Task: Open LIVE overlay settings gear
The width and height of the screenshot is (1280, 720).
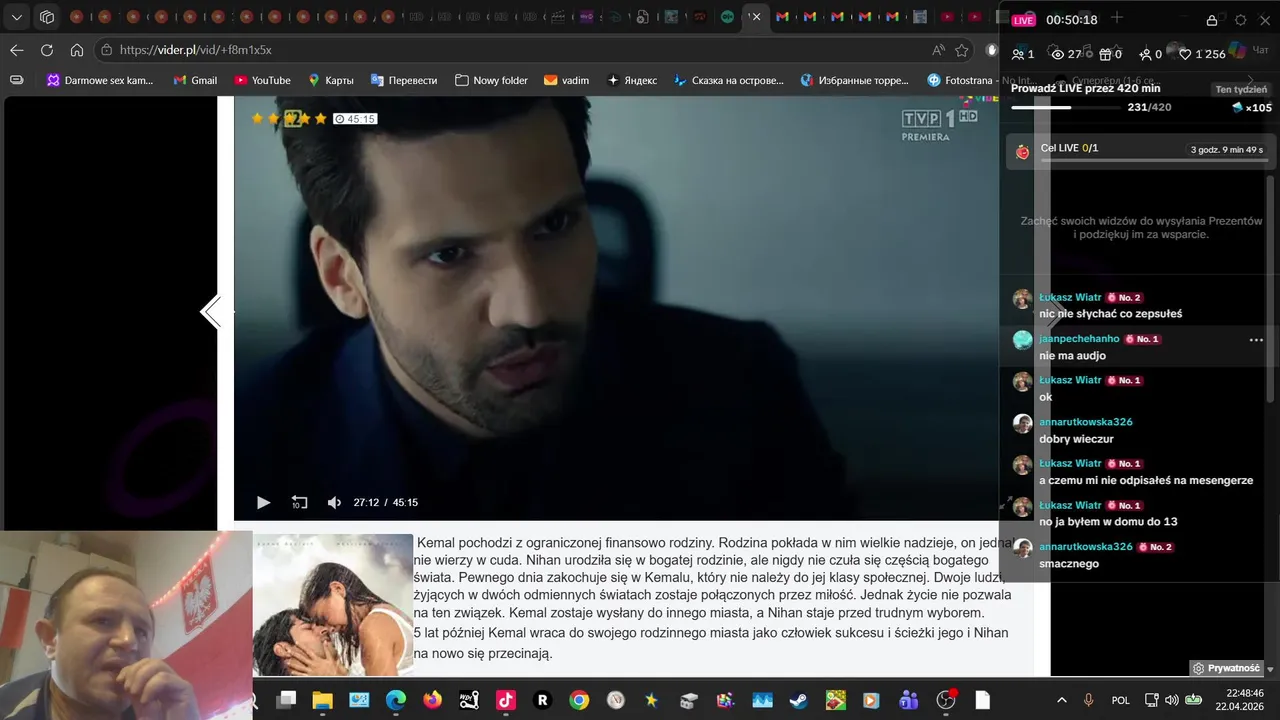Action: click(x=1241, y=20)
